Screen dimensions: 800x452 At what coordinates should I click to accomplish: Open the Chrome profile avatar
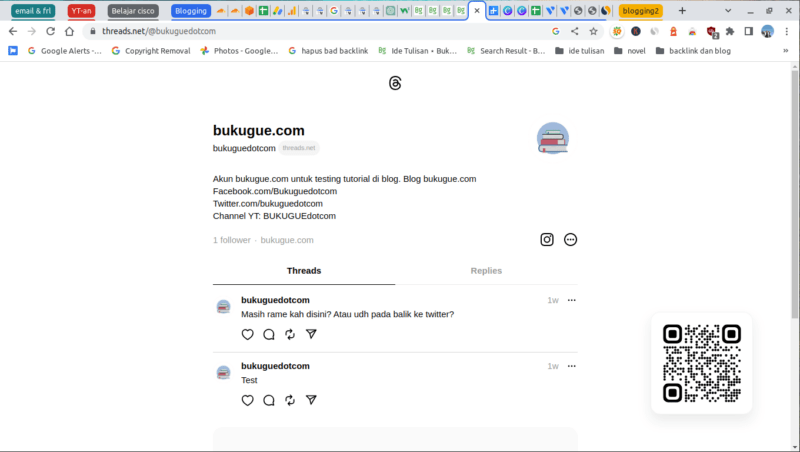click(x=767, y=31)
